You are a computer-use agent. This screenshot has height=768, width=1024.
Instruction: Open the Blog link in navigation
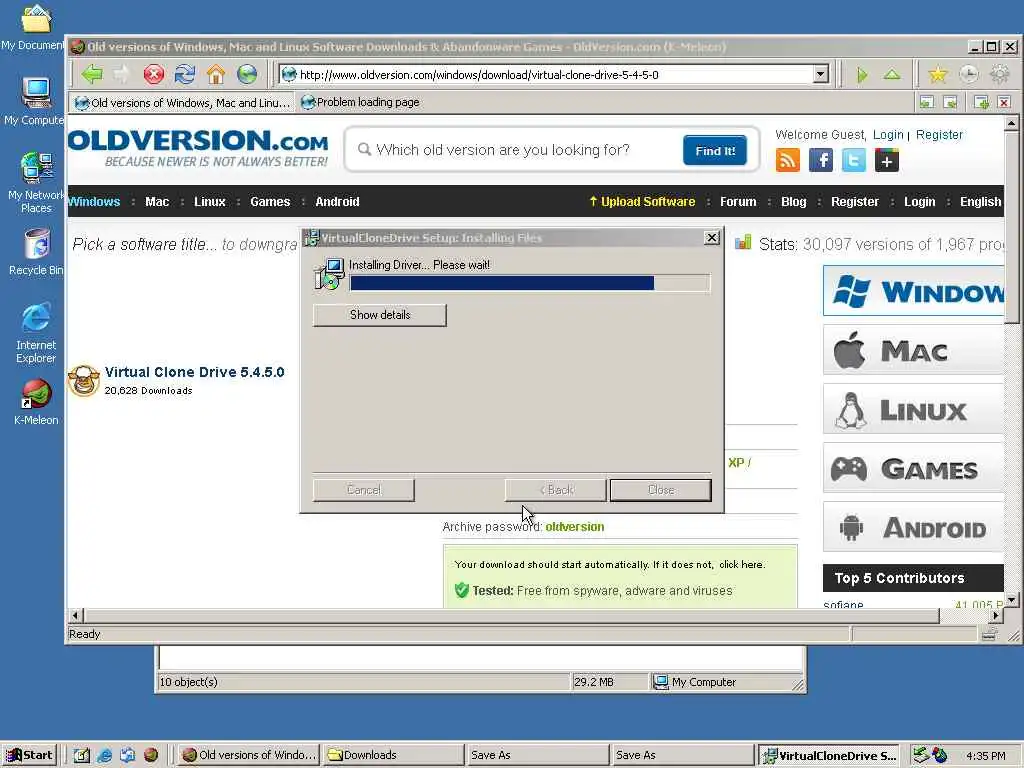pyautogui.click(x=793, y=202)
